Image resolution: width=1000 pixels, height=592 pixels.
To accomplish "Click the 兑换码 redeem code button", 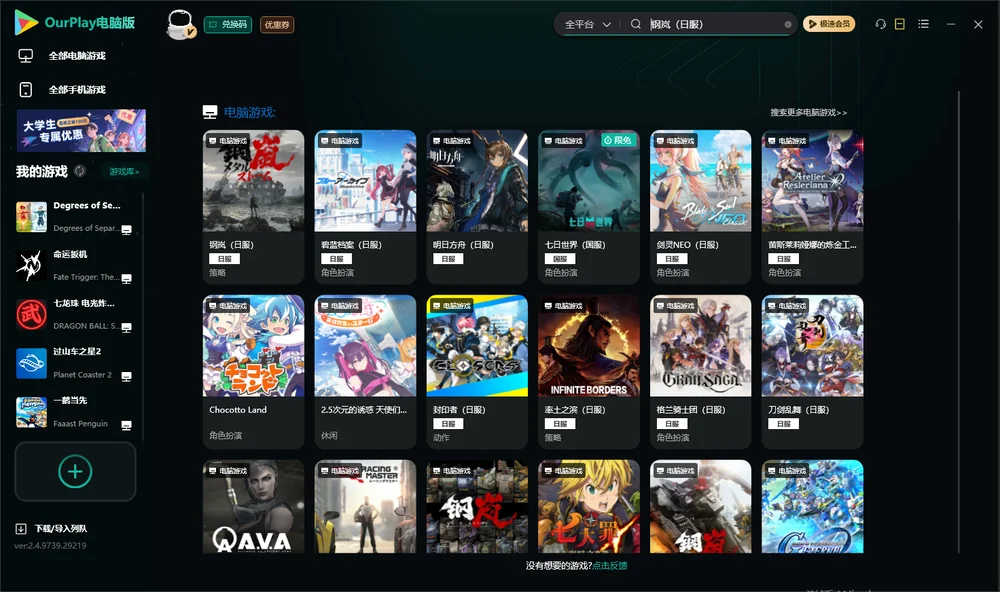I will click(228, 25).
